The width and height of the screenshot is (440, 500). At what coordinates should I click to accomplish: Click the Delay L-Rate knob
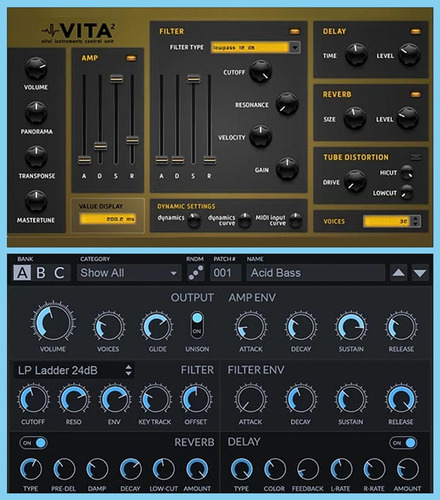(x=341, y=469)
